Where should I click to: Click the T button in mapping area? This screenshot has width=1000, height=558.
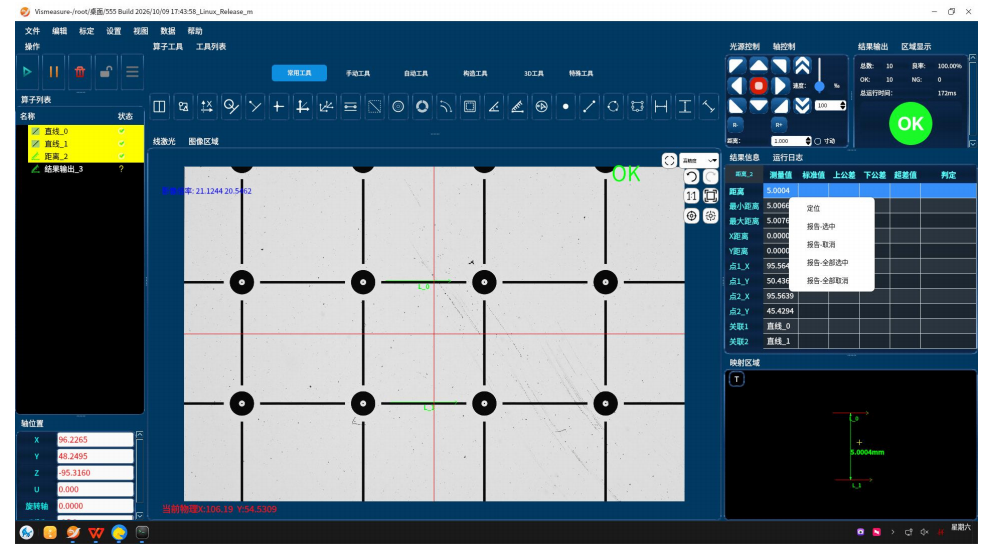coord(737,379)
